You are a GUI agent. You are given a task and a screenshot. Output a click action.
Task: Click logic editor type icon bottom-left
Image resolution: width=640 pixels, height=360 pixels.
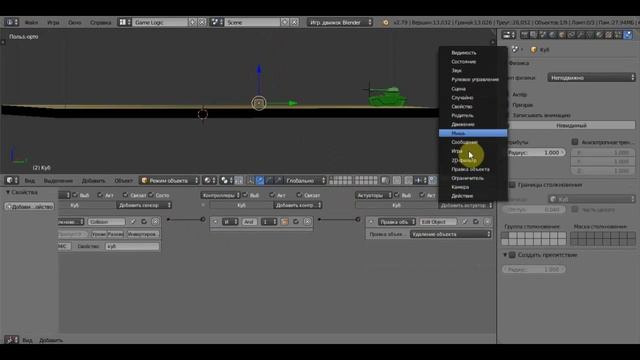pos(11,340)
